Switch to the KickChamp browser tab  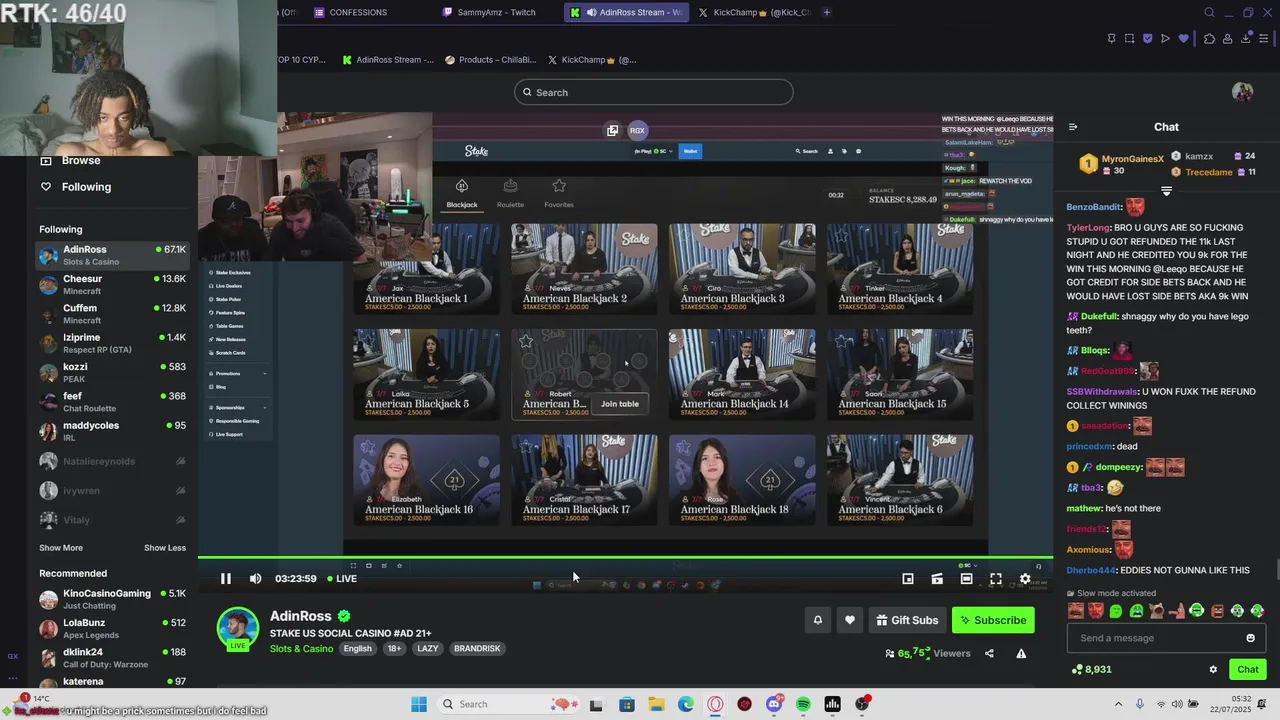point(755,12)
